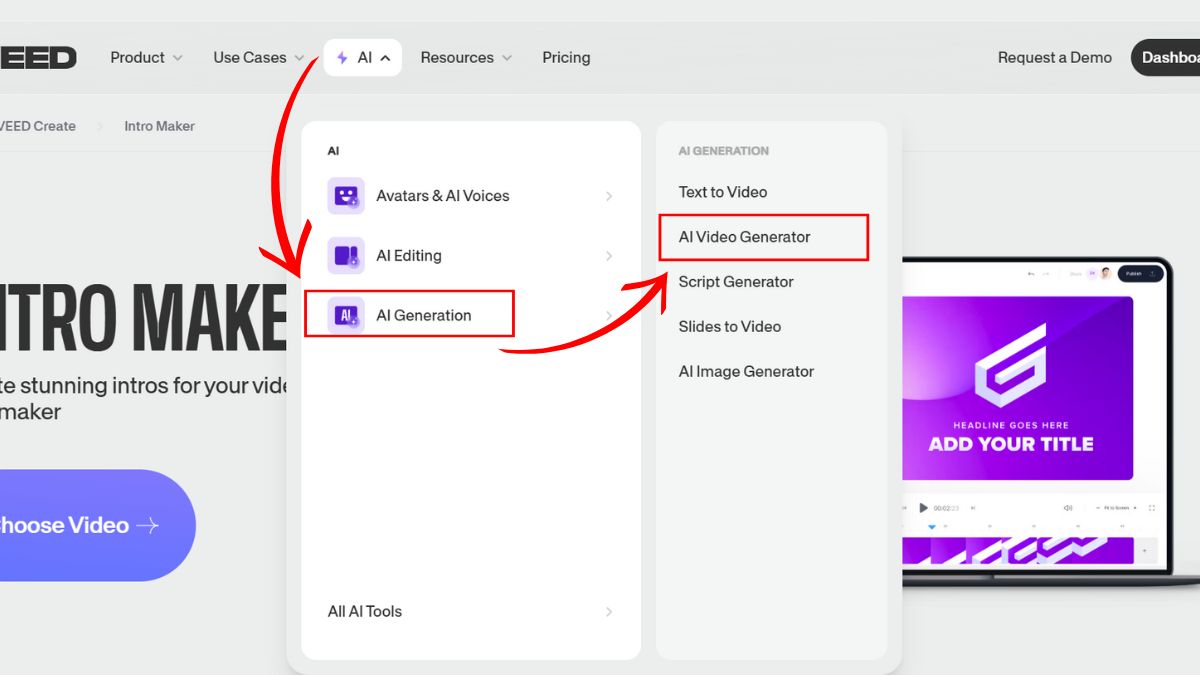Open Fit to Screen dropdown in preview
This screenshot has height=675, width=1200.
[1116, 508]
